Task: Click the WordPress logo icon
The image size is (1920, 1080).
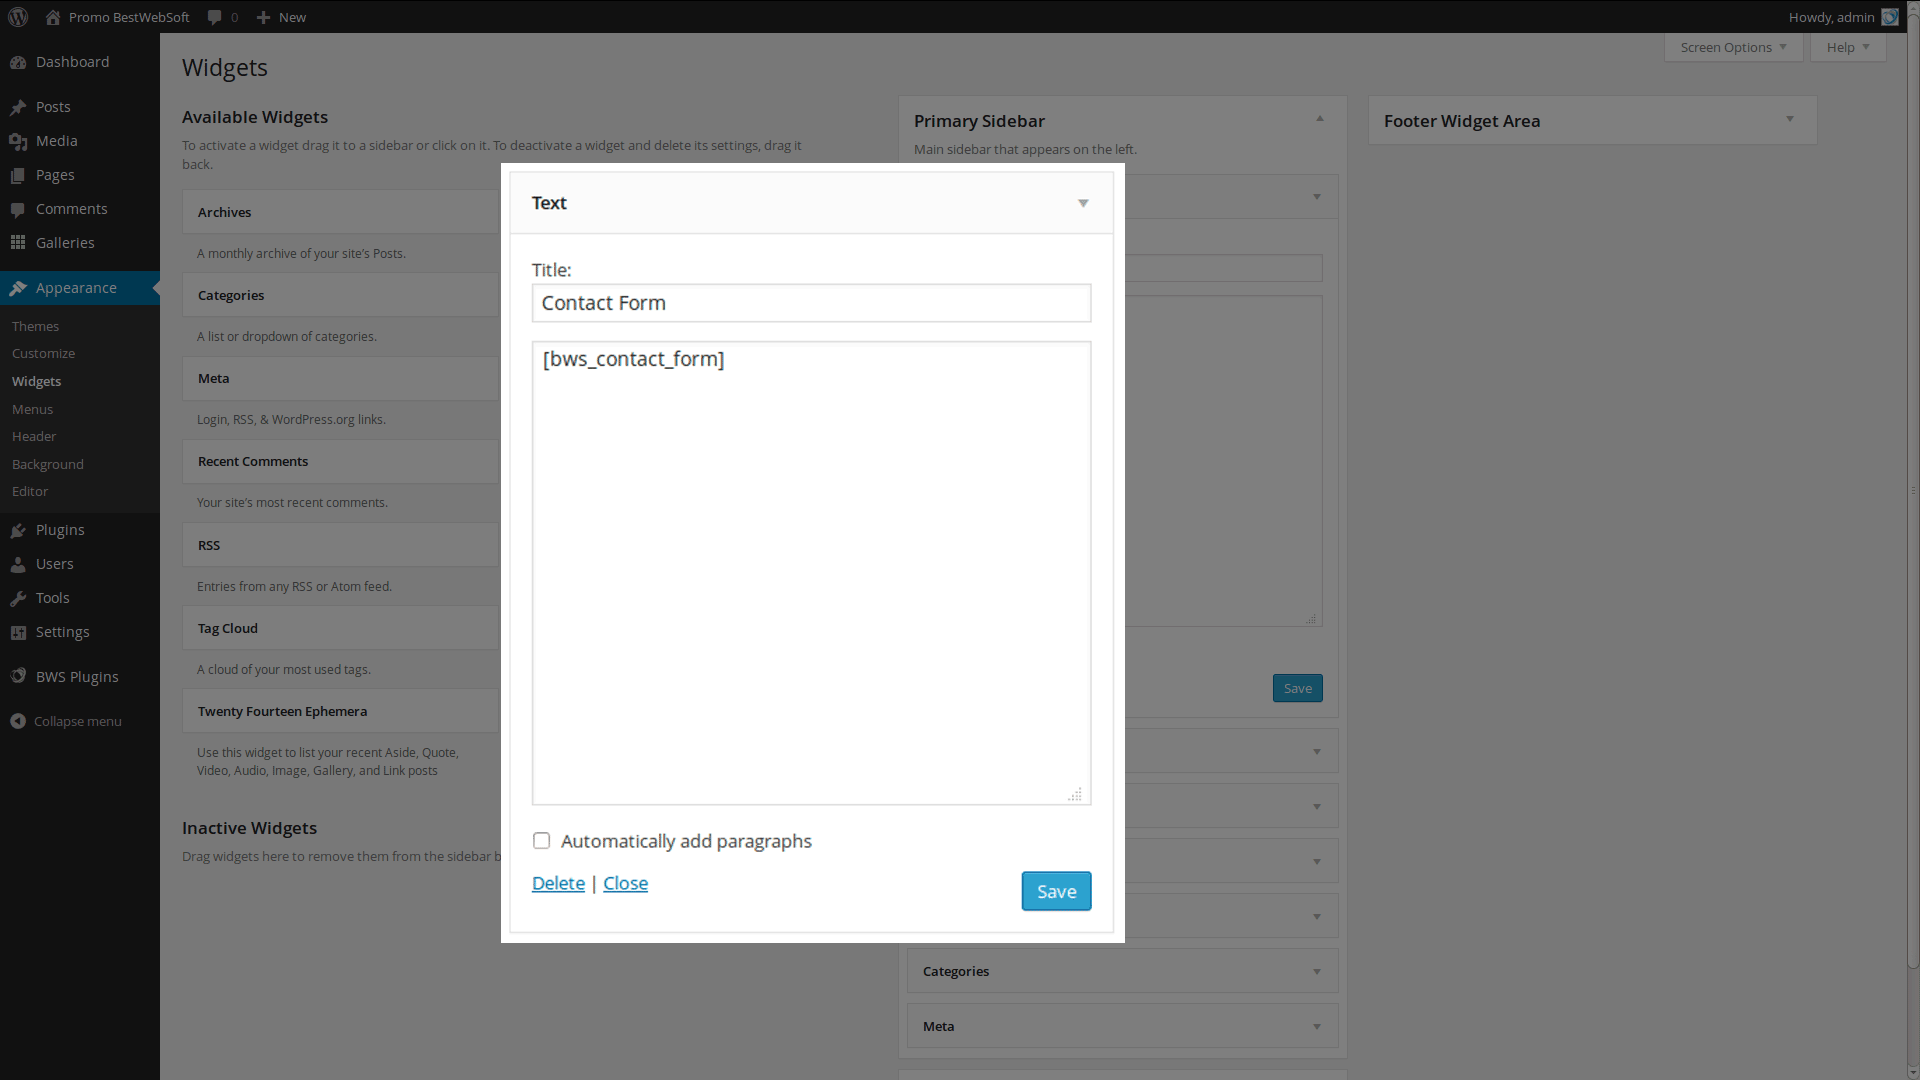Action: [x=18, y=17]
